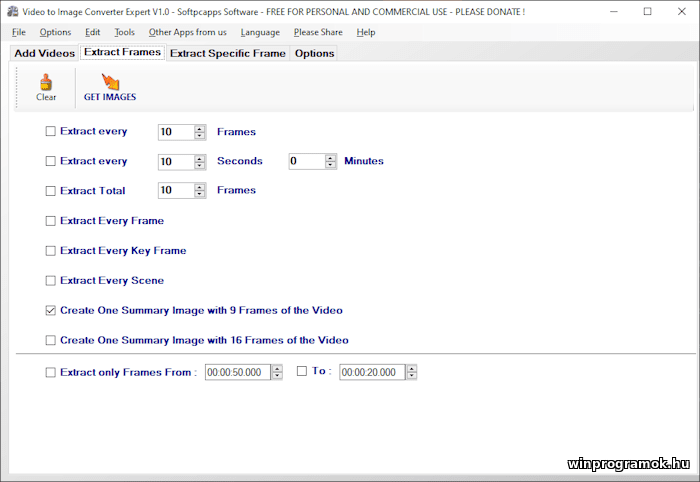Increase the Seconds spinner value

200,157
